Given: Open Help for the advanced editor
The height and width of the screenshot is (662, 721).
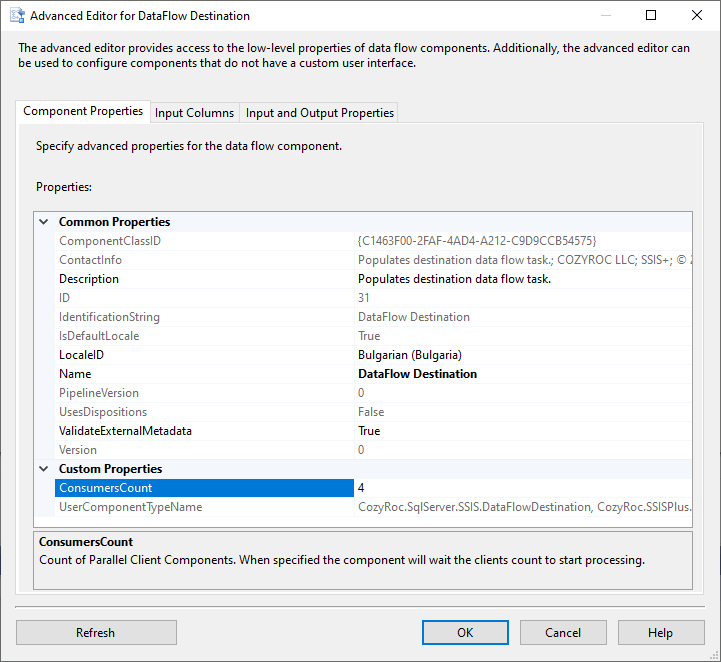Looking at the screenshot, I should [x=660, y=632].
